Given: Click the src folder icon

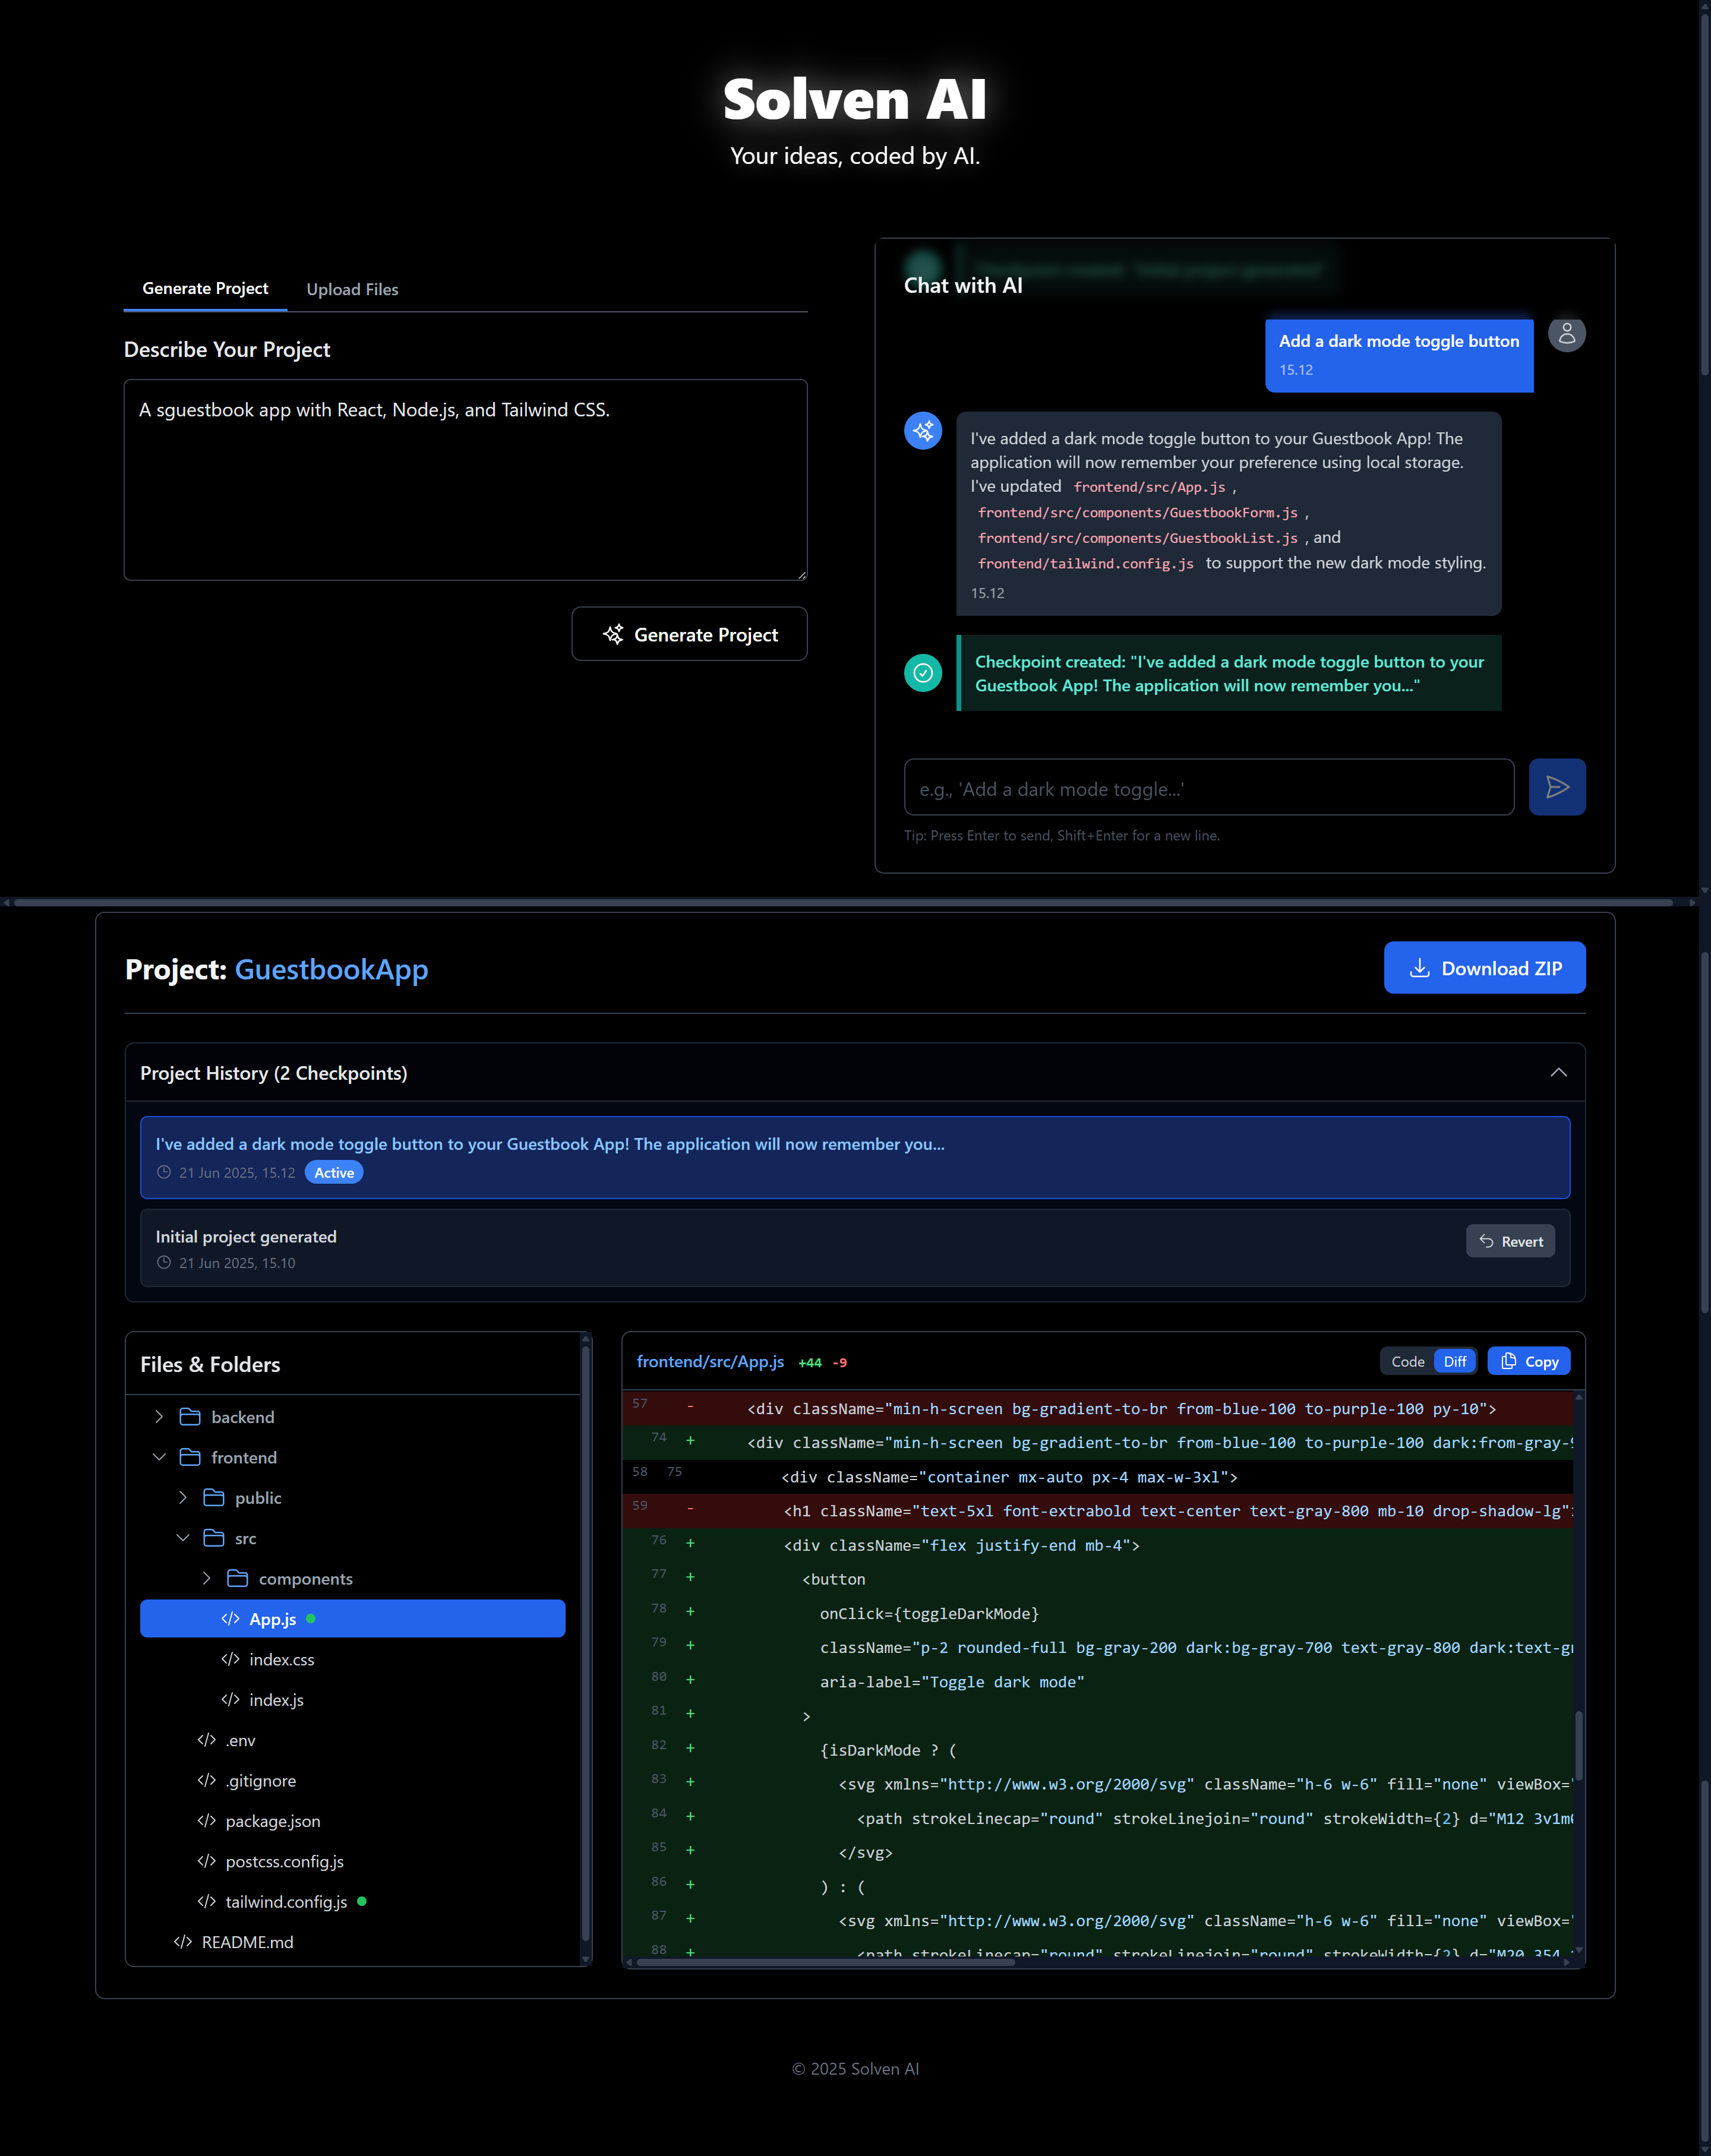Looking at the screenshot, I should [213, 1538].
